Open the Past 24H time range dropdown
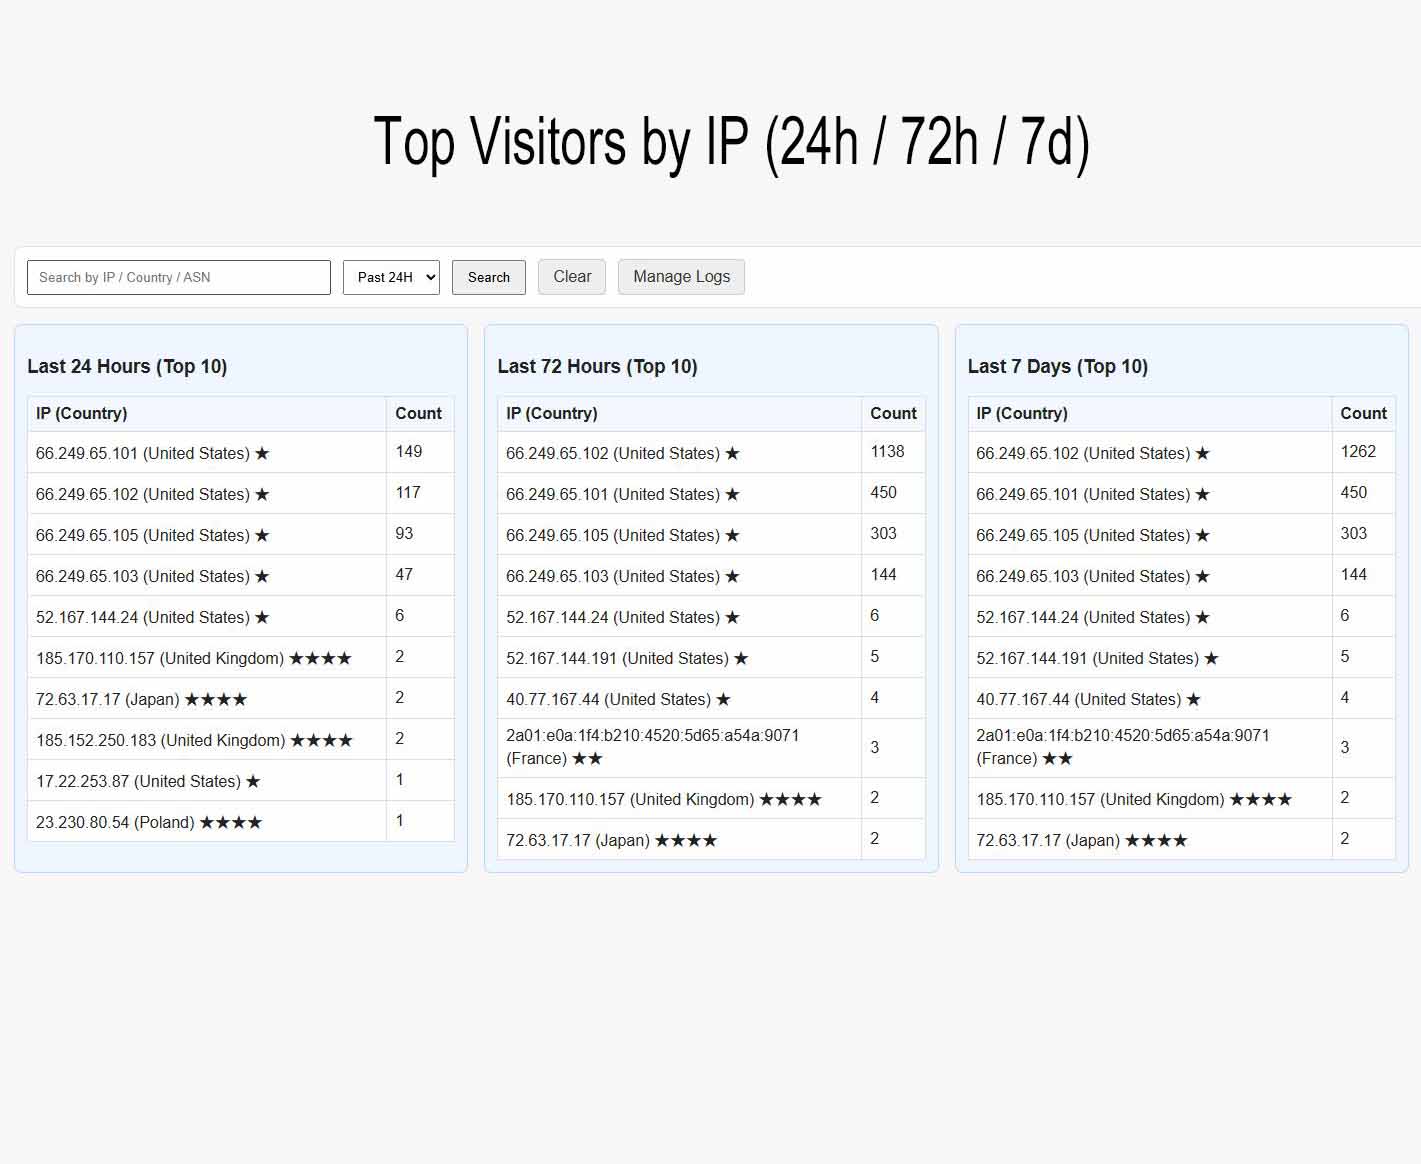Viewport: 1421px width, 1164px height. (391, 277)
